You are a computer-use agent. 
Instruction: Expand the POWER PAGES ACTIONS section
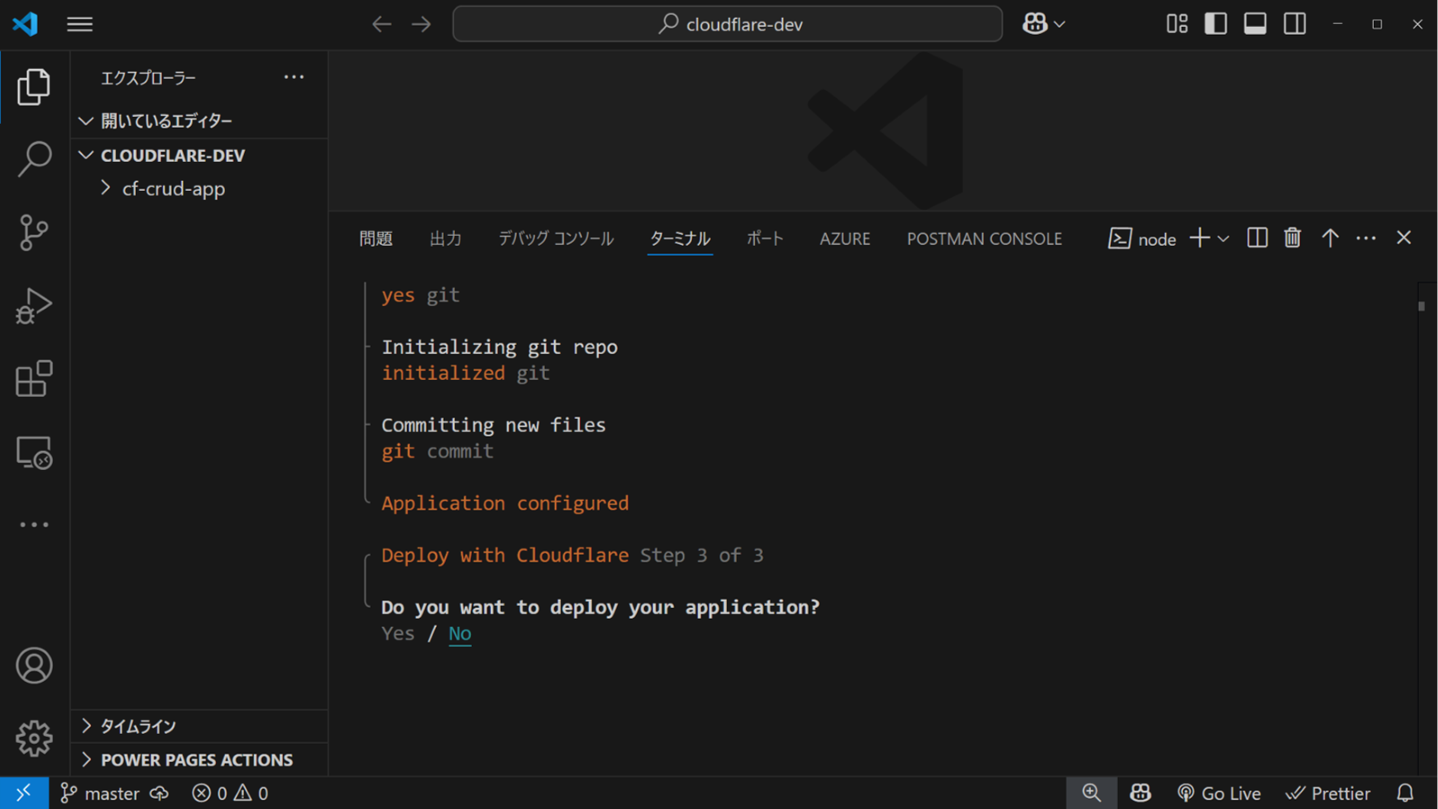199,760
